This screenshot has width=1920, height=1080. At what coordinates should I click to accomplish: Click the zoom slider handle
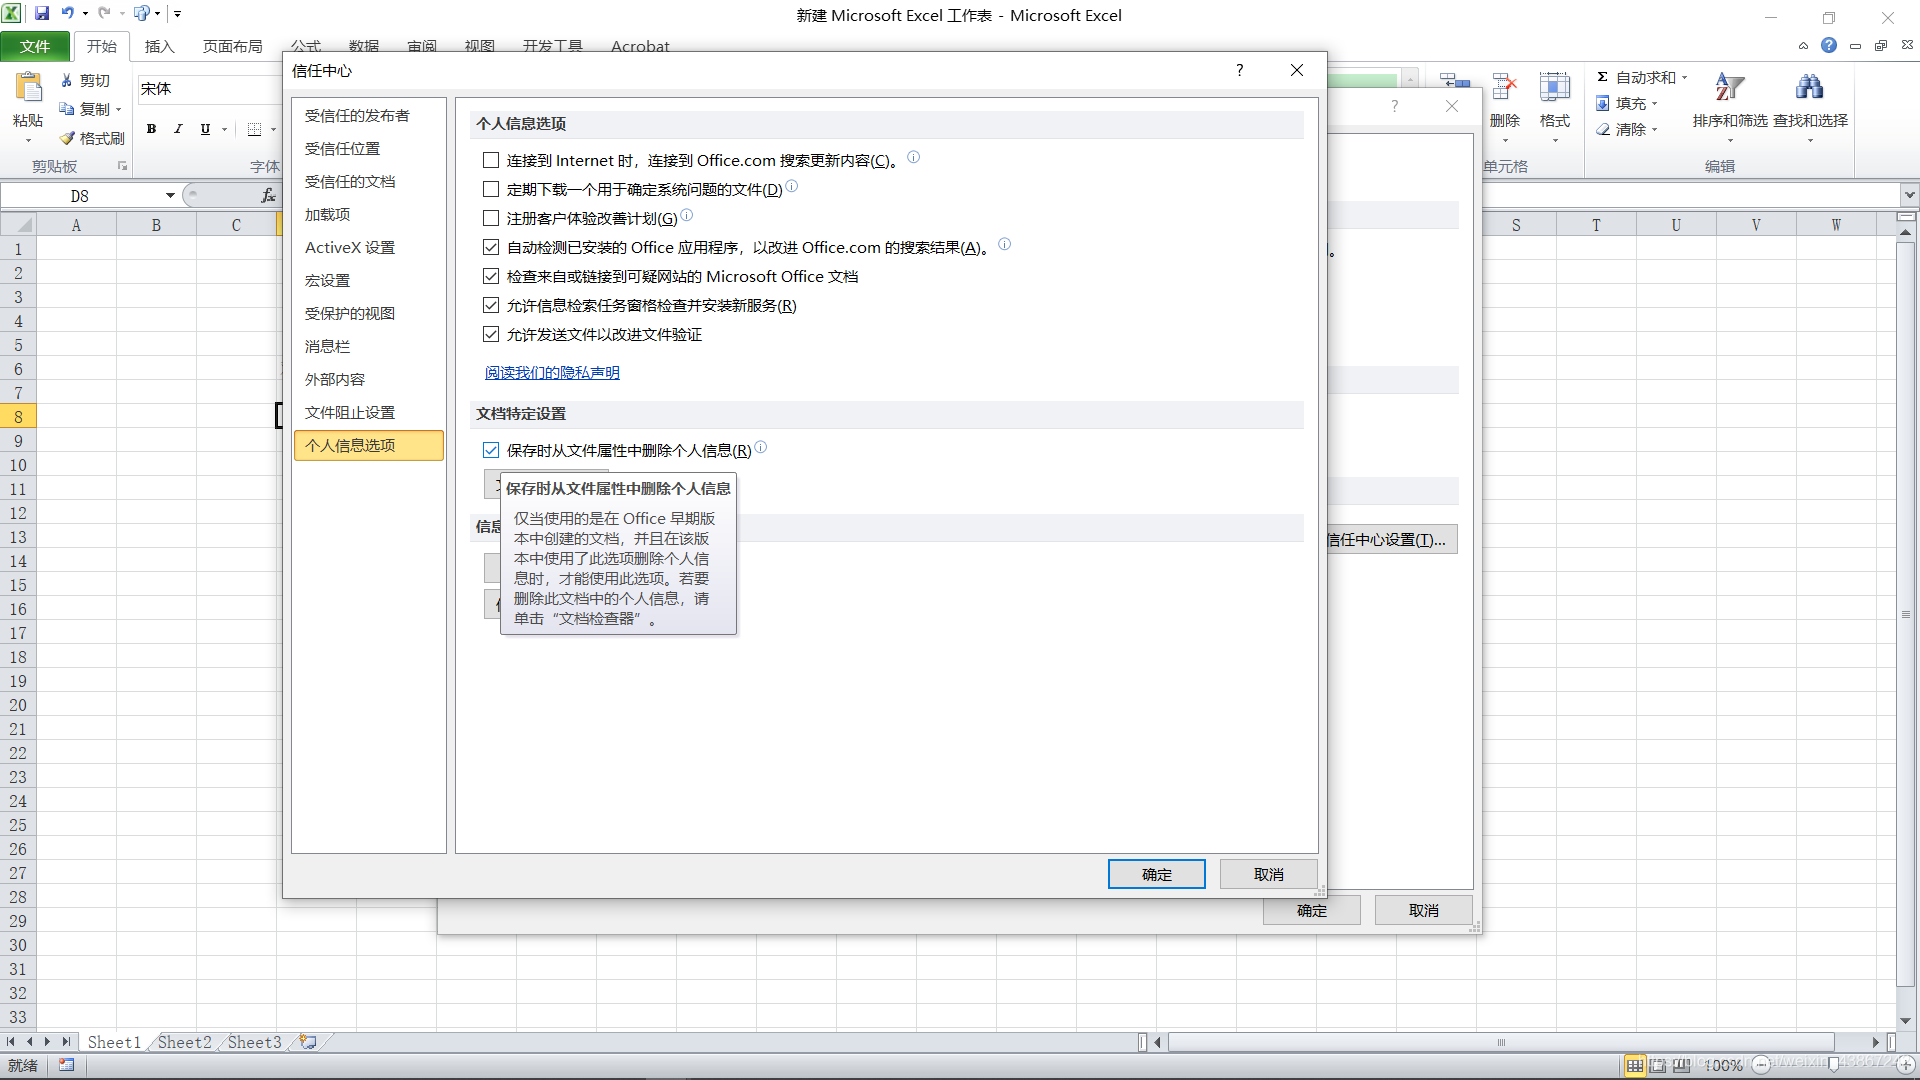point(1834,1065)
